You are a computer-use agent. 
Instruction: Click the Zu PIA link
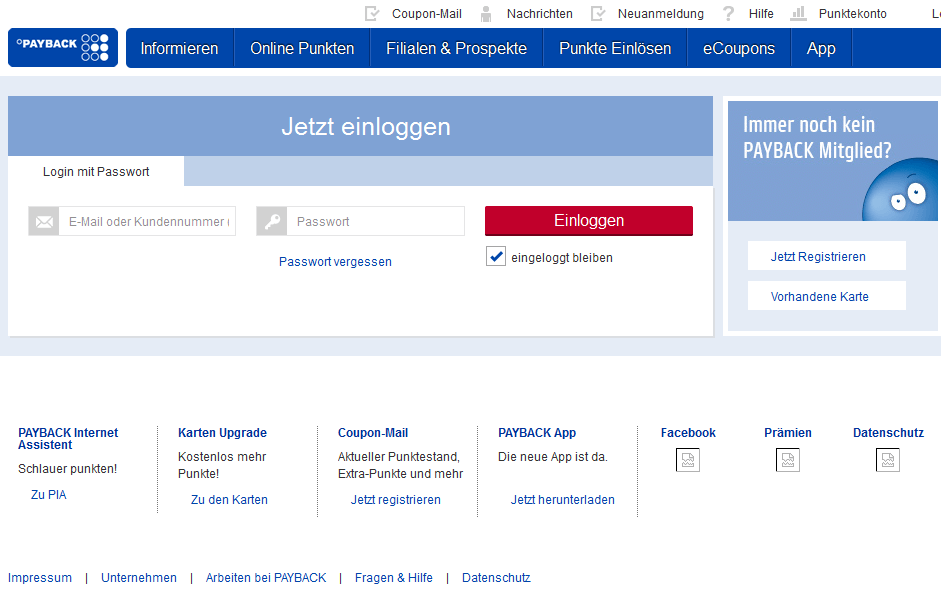point(49,495)
